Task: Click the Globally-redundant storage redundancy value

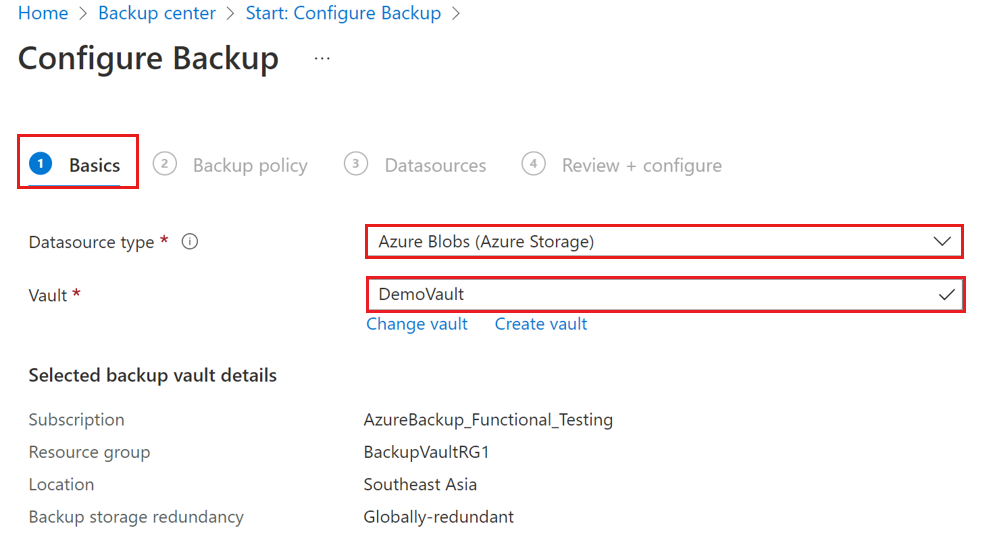Action: coord(439,517)
